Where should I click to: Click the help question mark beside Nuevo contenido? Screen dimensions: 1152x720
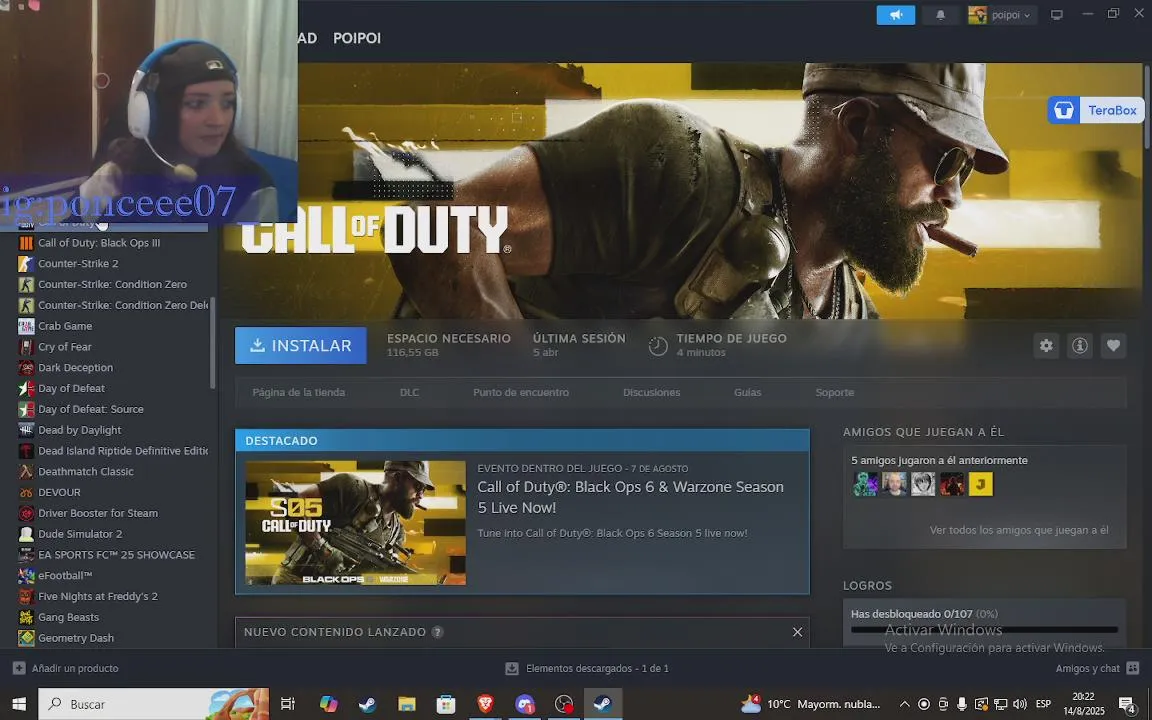[437, 632]
